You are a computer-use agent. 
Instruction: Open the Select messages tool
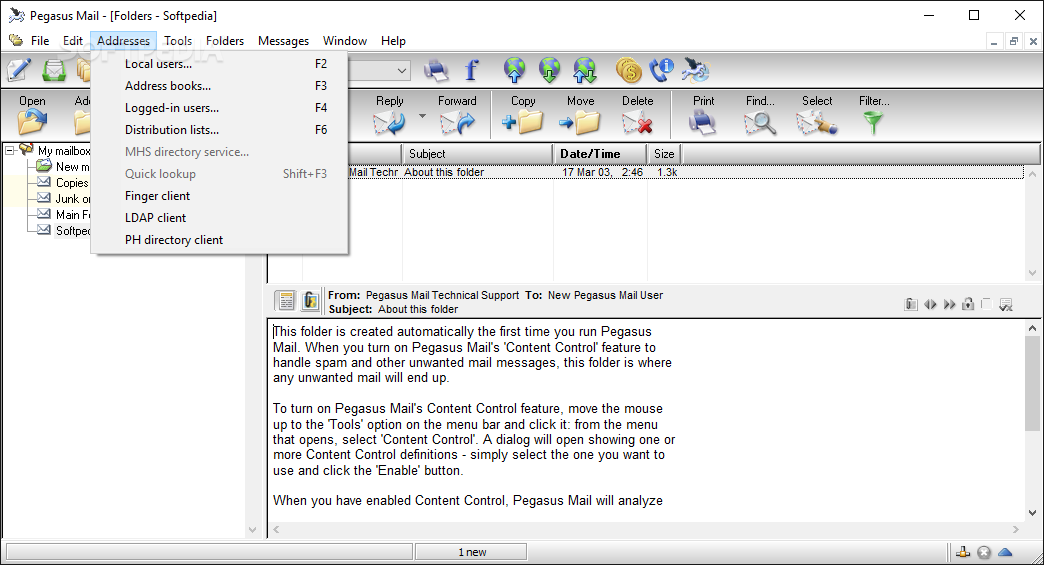[x=817, y=114]
